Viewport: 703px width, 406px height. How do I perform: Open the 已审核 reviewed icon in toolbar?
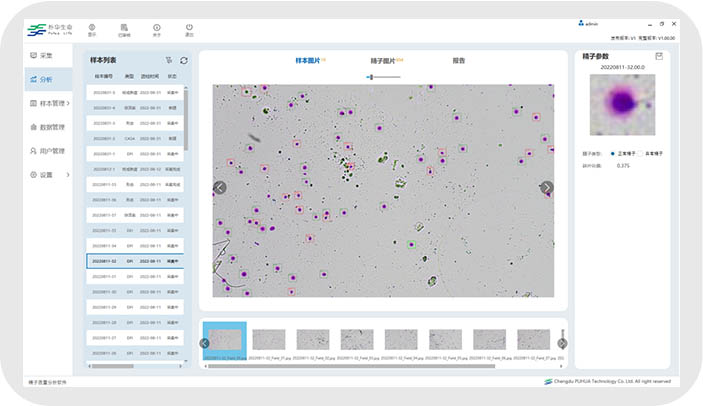123,29
